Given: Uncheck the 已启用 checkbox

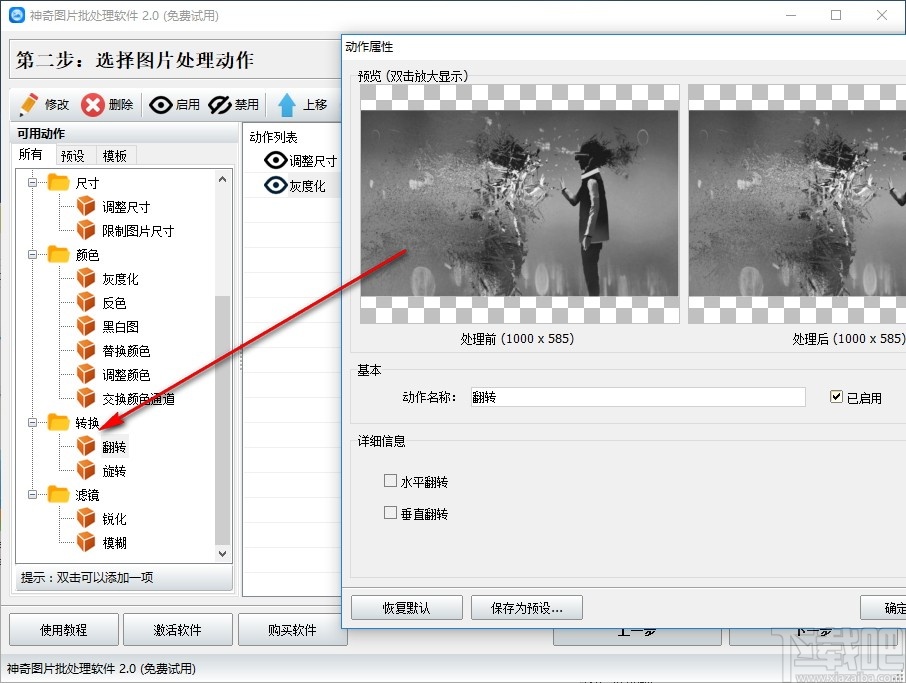Looking at the screenshot, I should (x=836, y=396).
